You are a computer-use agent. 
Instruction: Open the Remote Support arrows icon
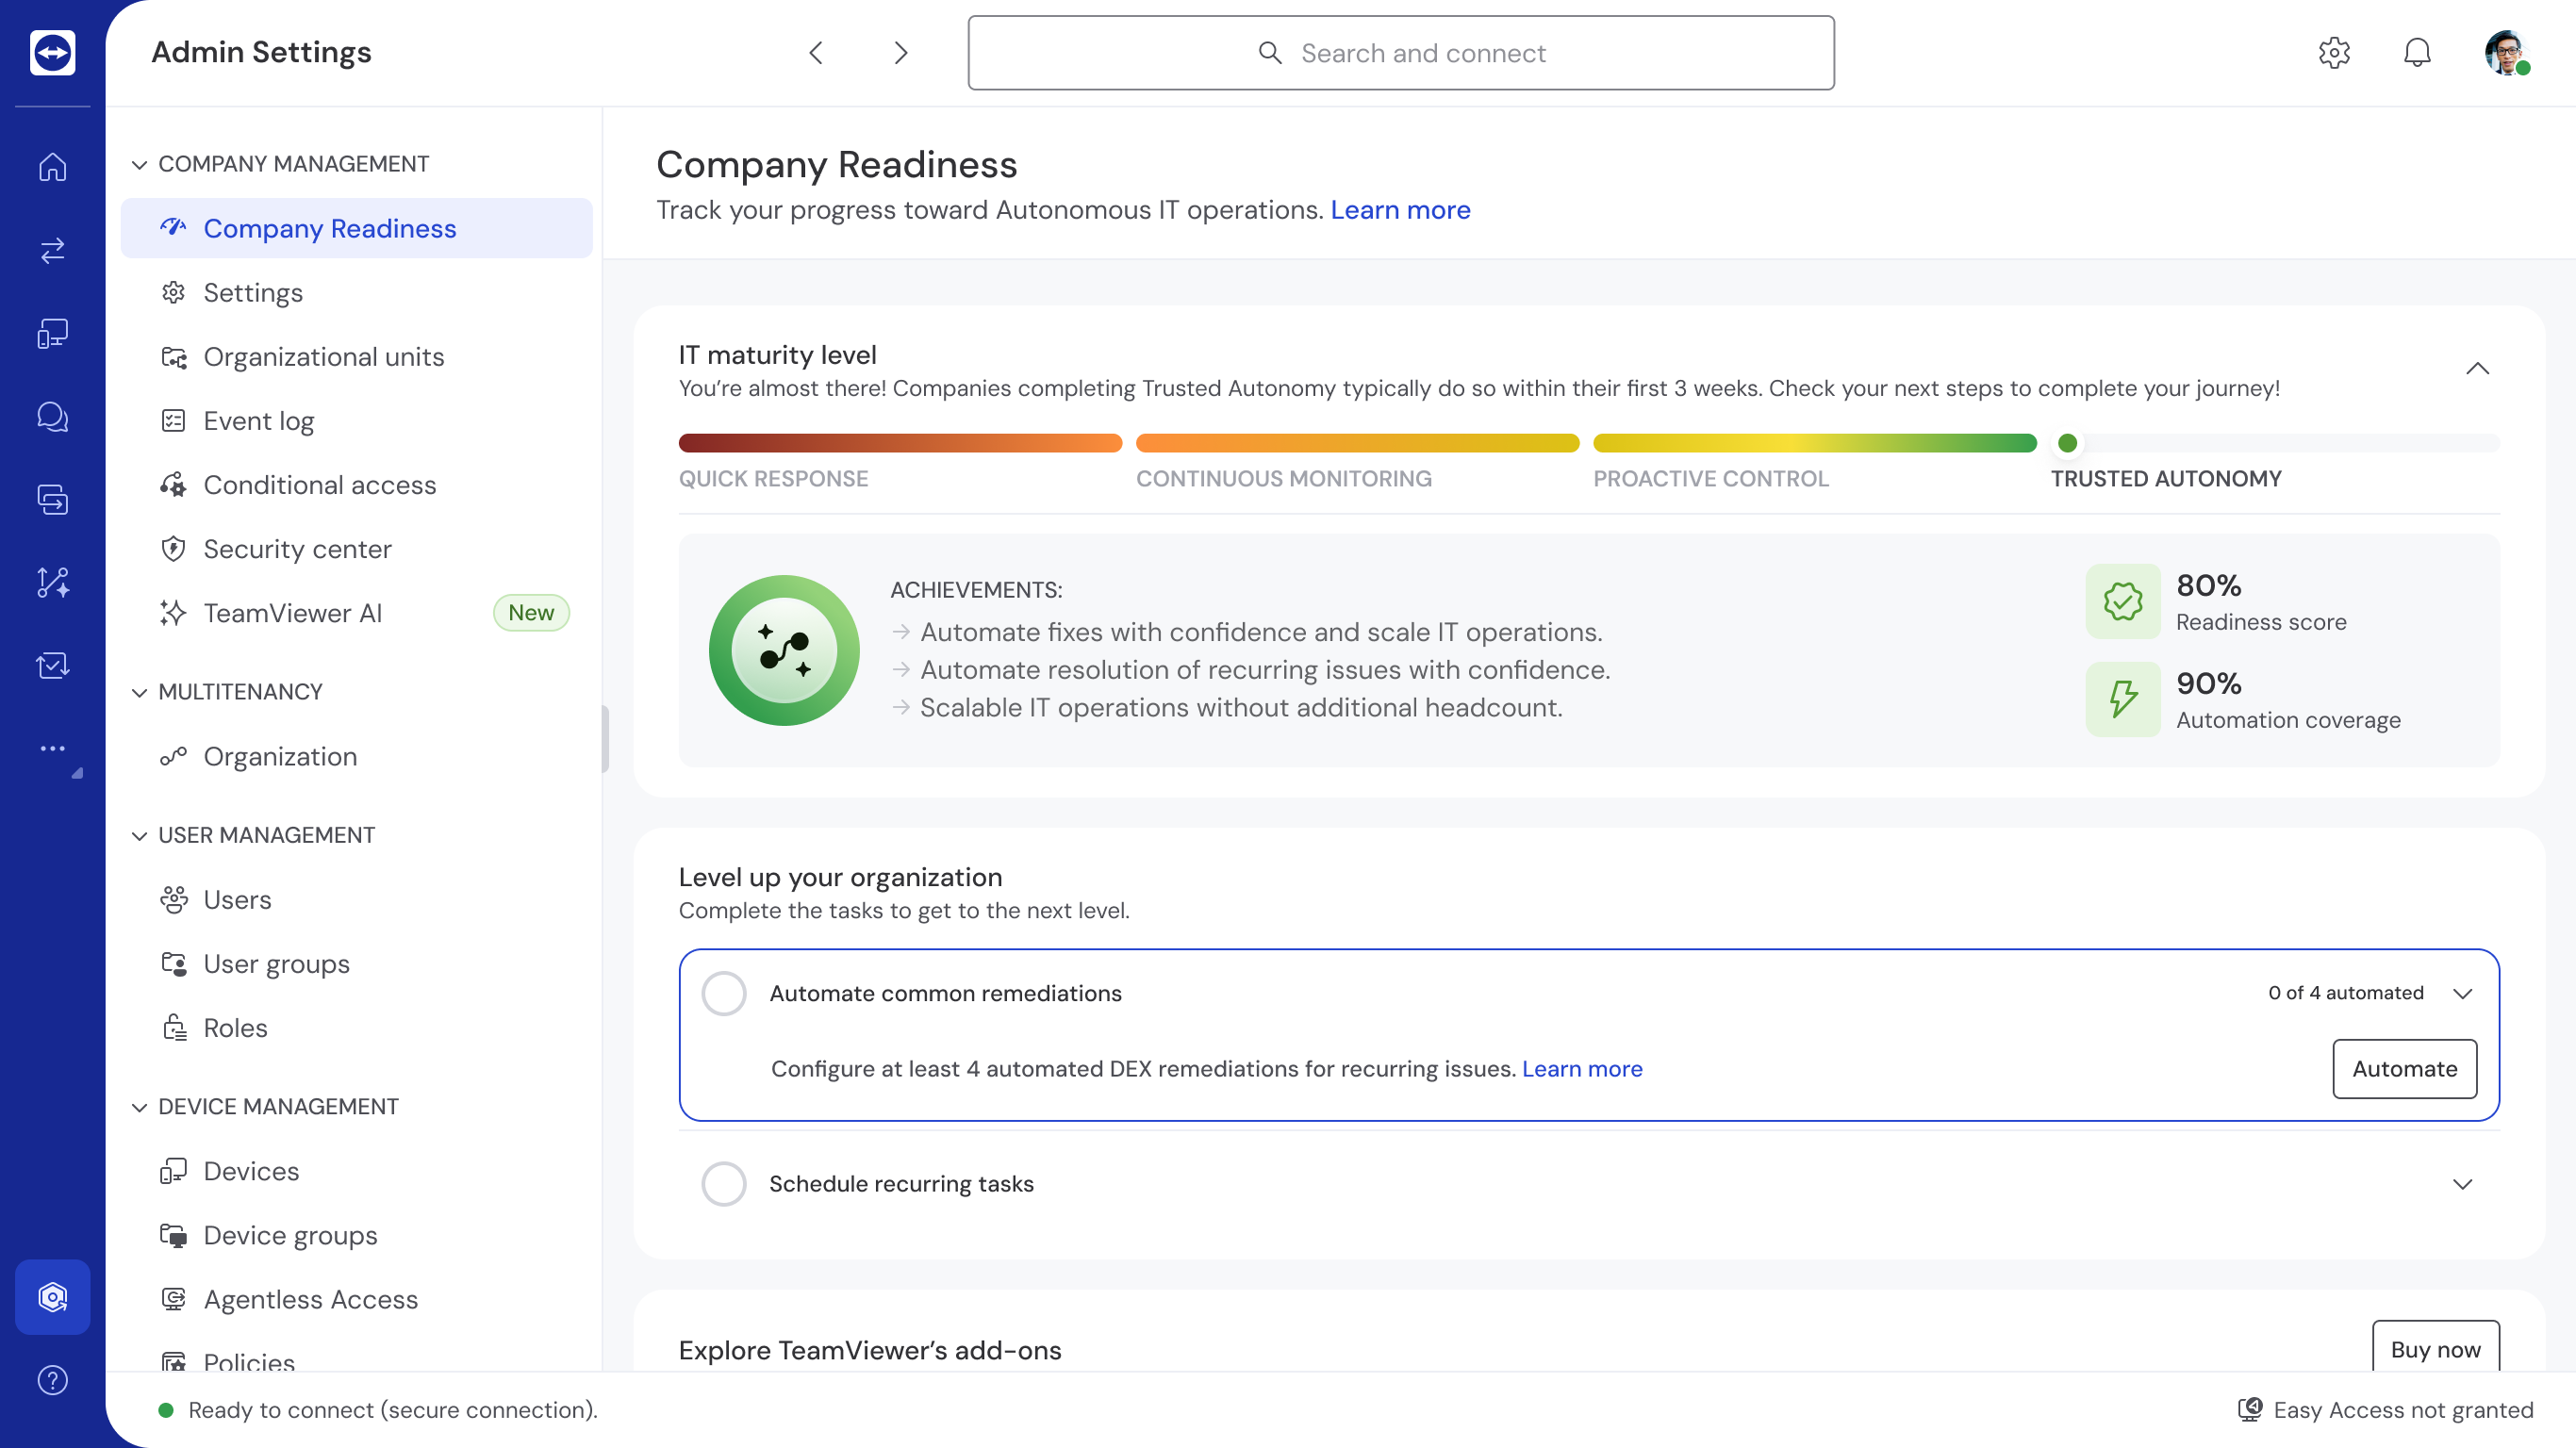pyautogui.click(x=52, y=250)
